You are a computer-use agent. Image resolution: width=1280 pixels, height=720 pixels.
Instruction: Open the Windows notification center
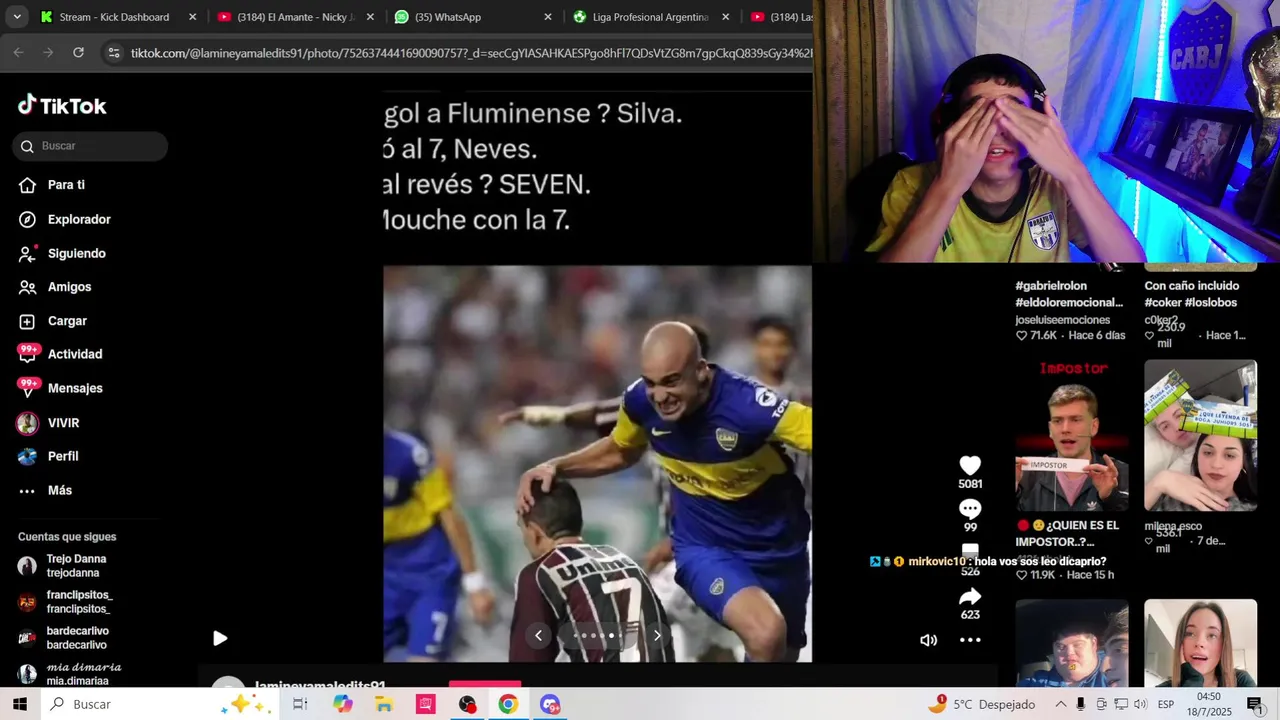tap(1254, 704)
